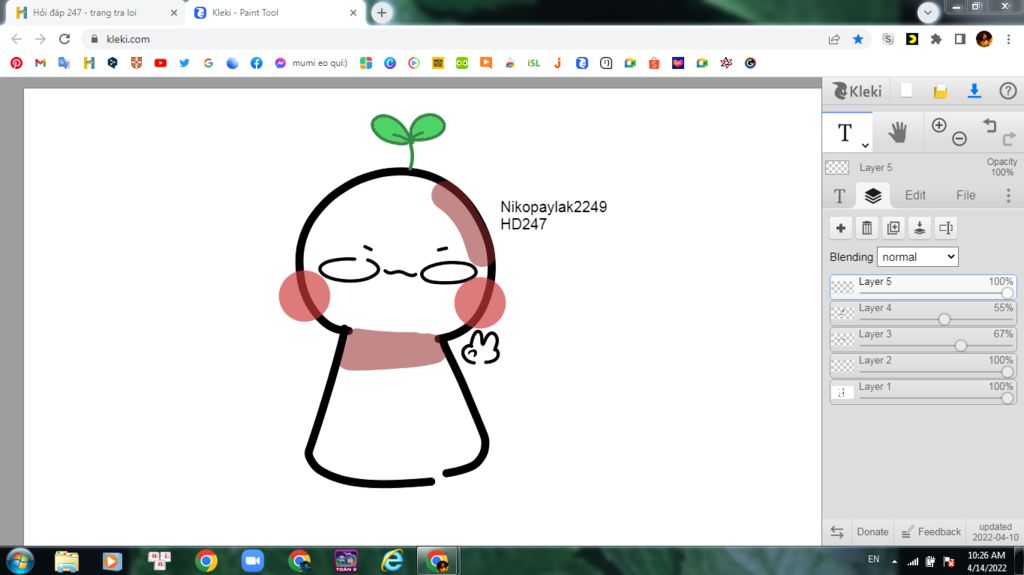Open the Chrome three-dot menu
This screenshot has width=1024, height=575.
tap(1008, 39)
